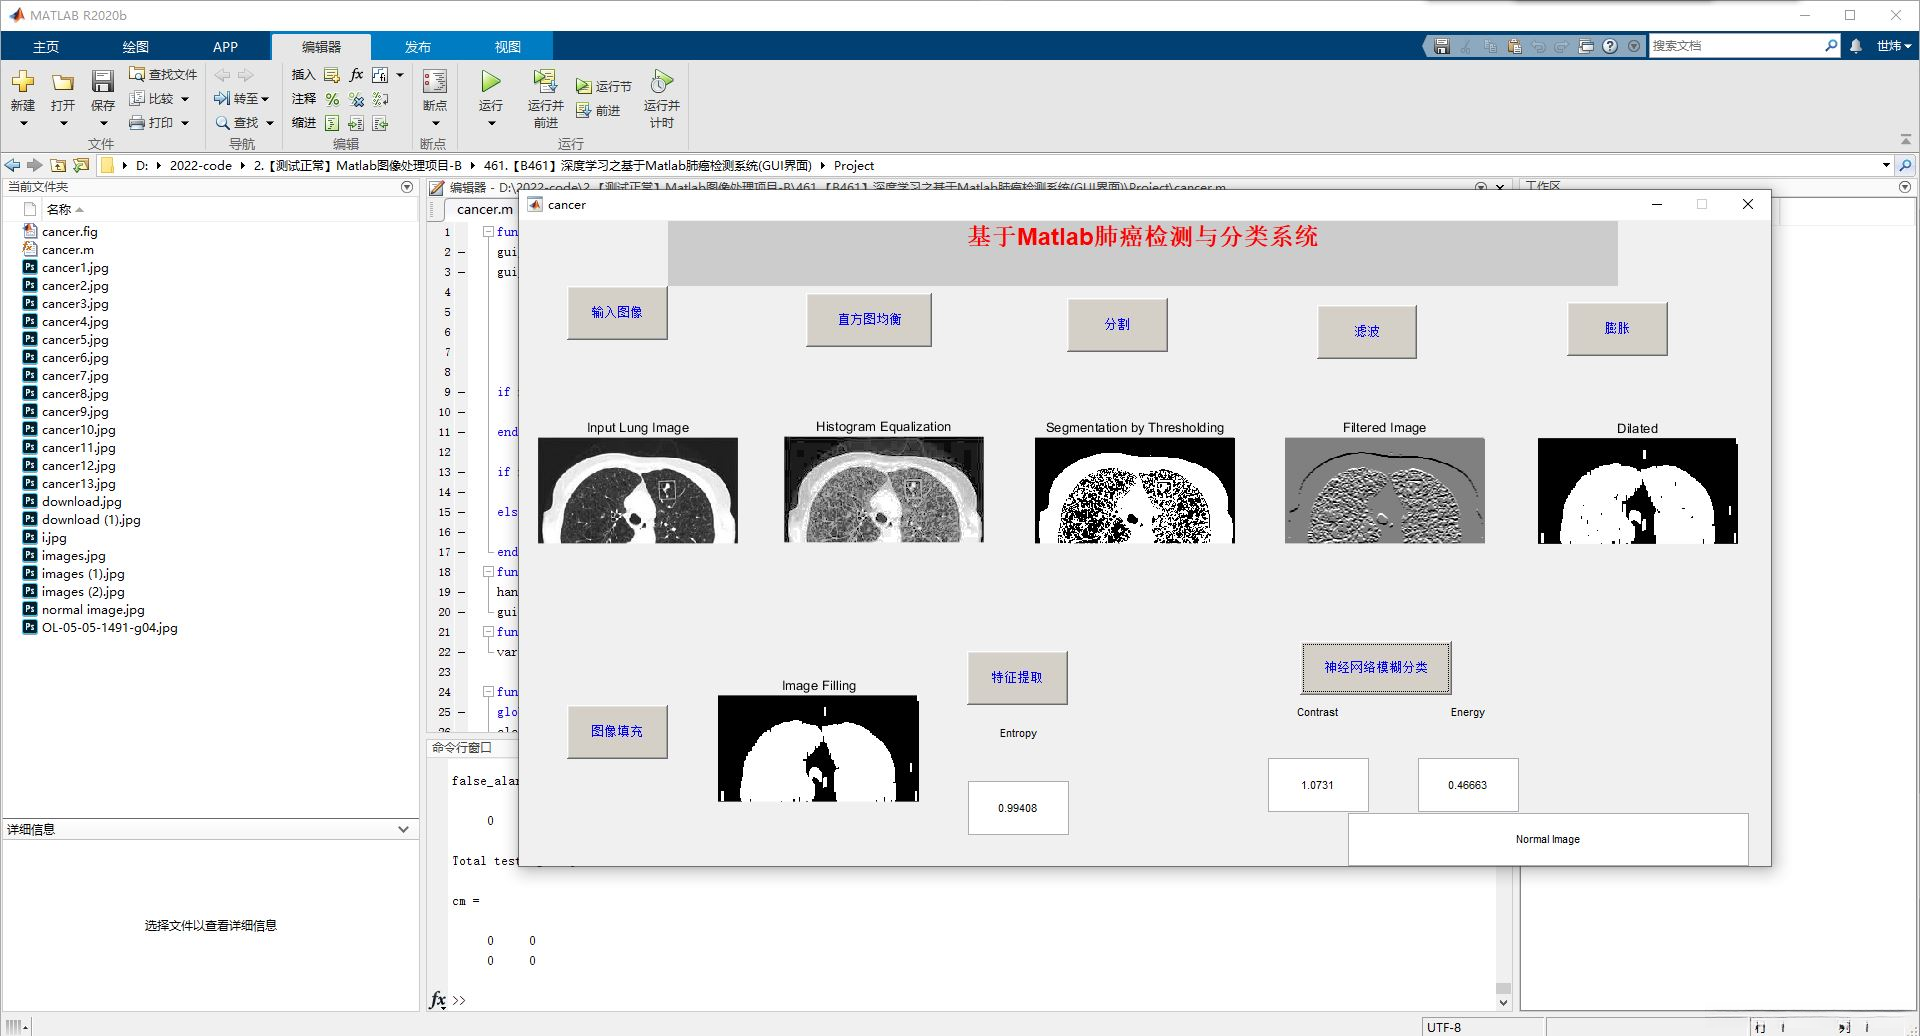Click the Input Lung Image thumbnail
The image size is (1920, 1036).
point(638,490)
